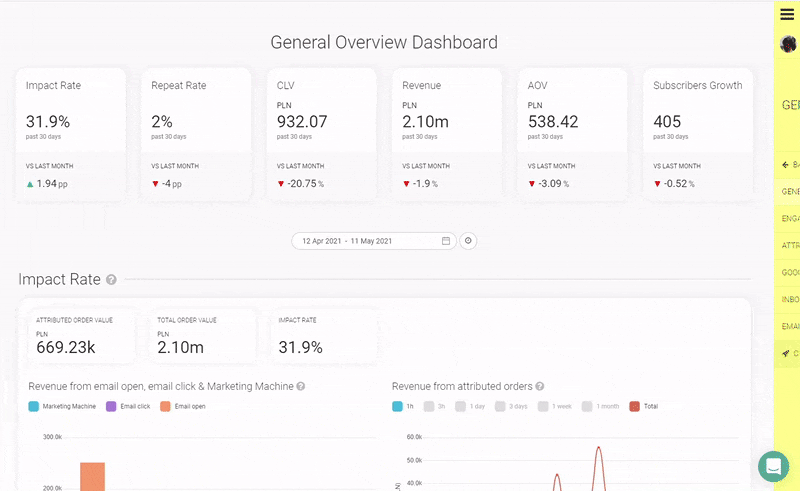The width and height of the screenshot is (800, 491).
Task: Toggle the Email click legend series
Action: coord(128,406)
